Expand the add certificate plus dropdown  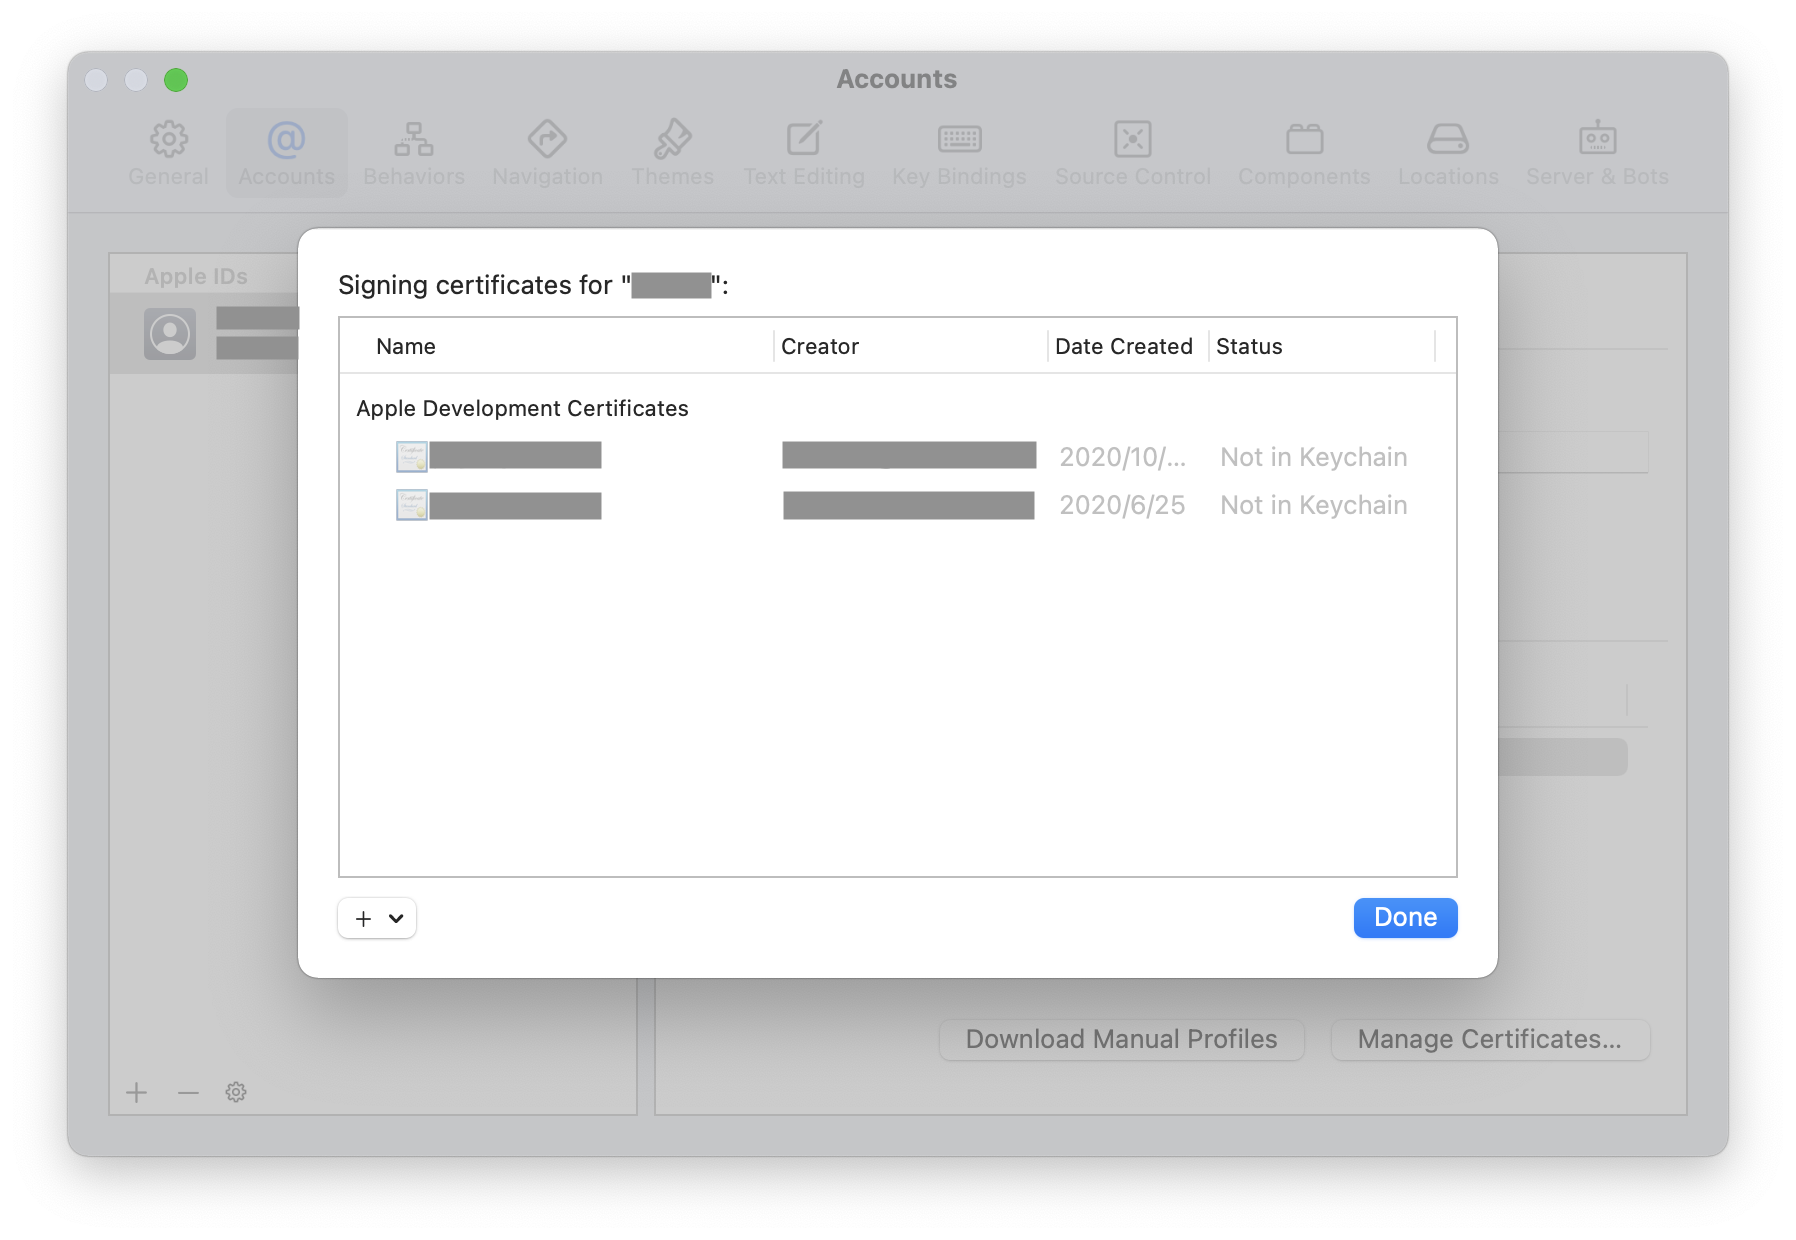pyautogui.click(x=377, y=918)
